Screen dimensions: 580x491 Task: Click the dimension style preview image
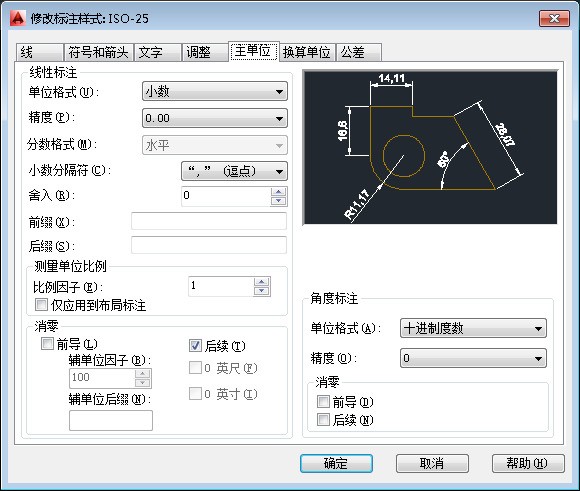430,147
